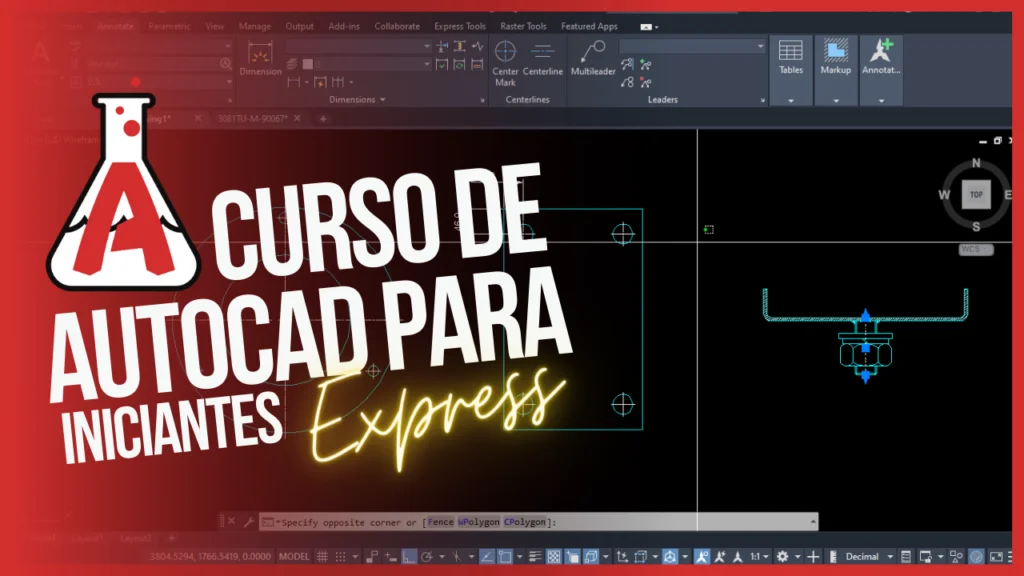Click the gear Workspace Switching icon

[782, 556]
